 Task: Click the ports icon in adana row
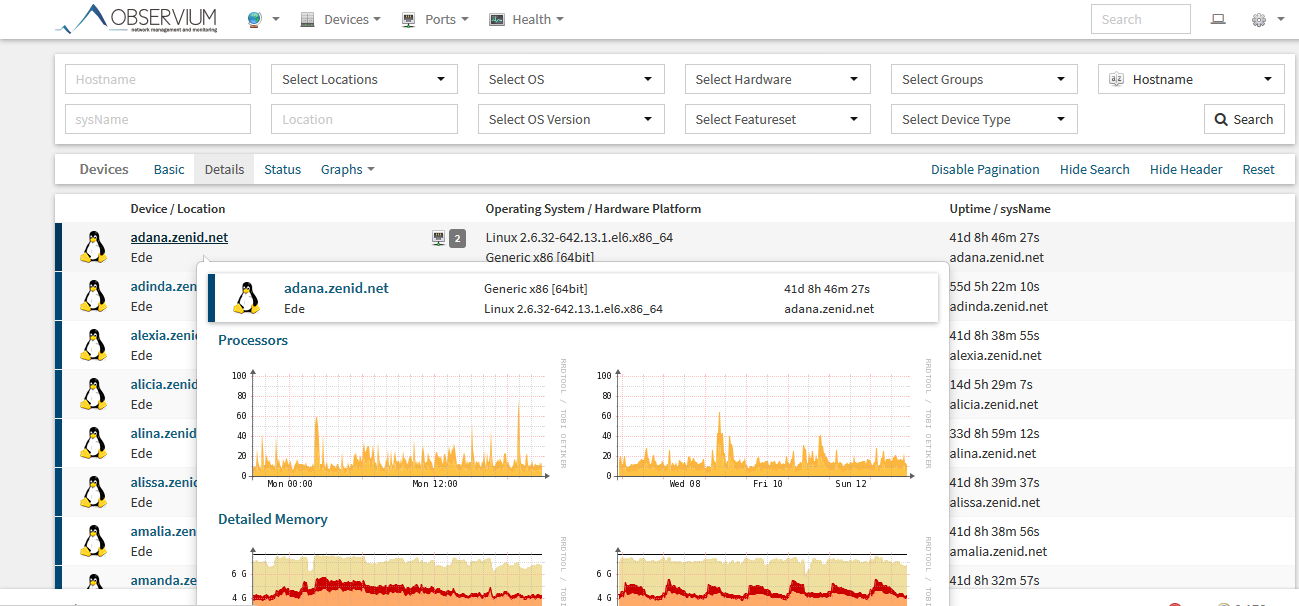pos(437,238)
